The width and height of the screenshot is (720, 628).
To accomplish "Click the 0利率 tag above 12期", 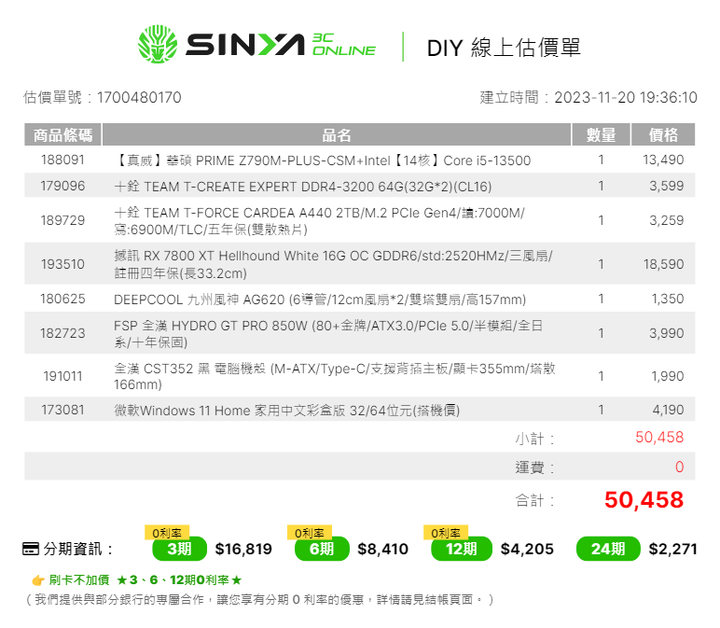I will (x=445, y=533).
